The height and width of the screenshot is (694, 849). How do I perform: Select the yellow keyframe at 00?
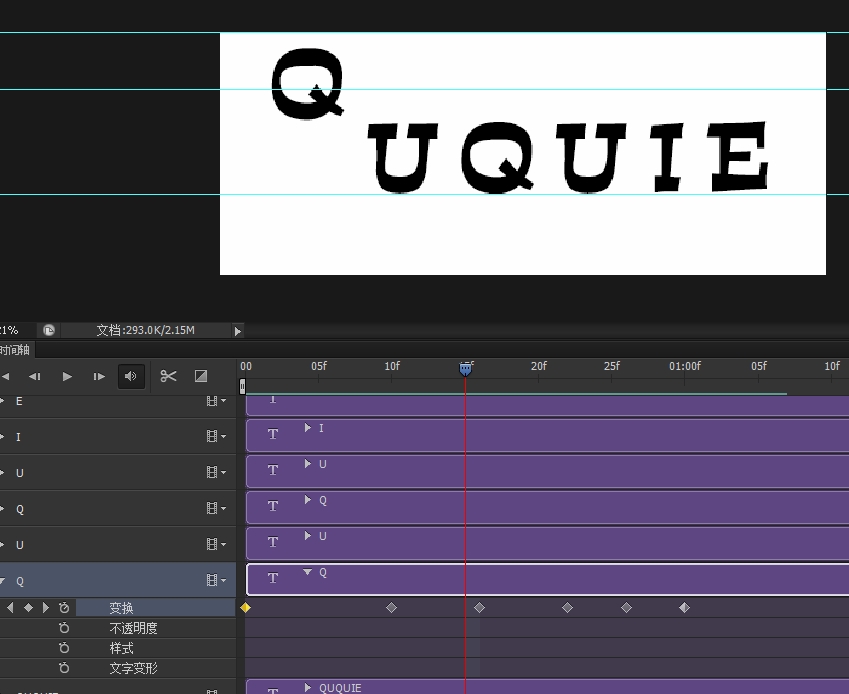pyautogui.click(x=245, y=608)
